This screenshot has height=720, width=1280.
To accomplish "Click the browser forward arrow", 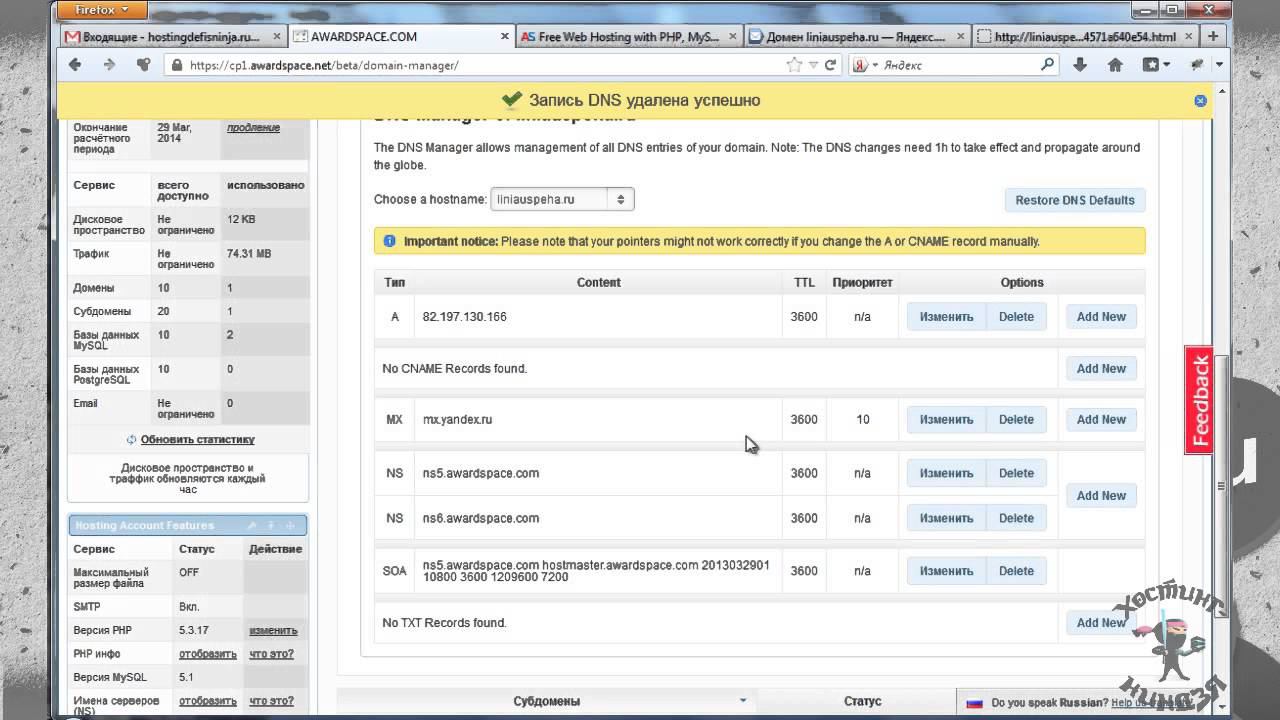I will [109, 65].
